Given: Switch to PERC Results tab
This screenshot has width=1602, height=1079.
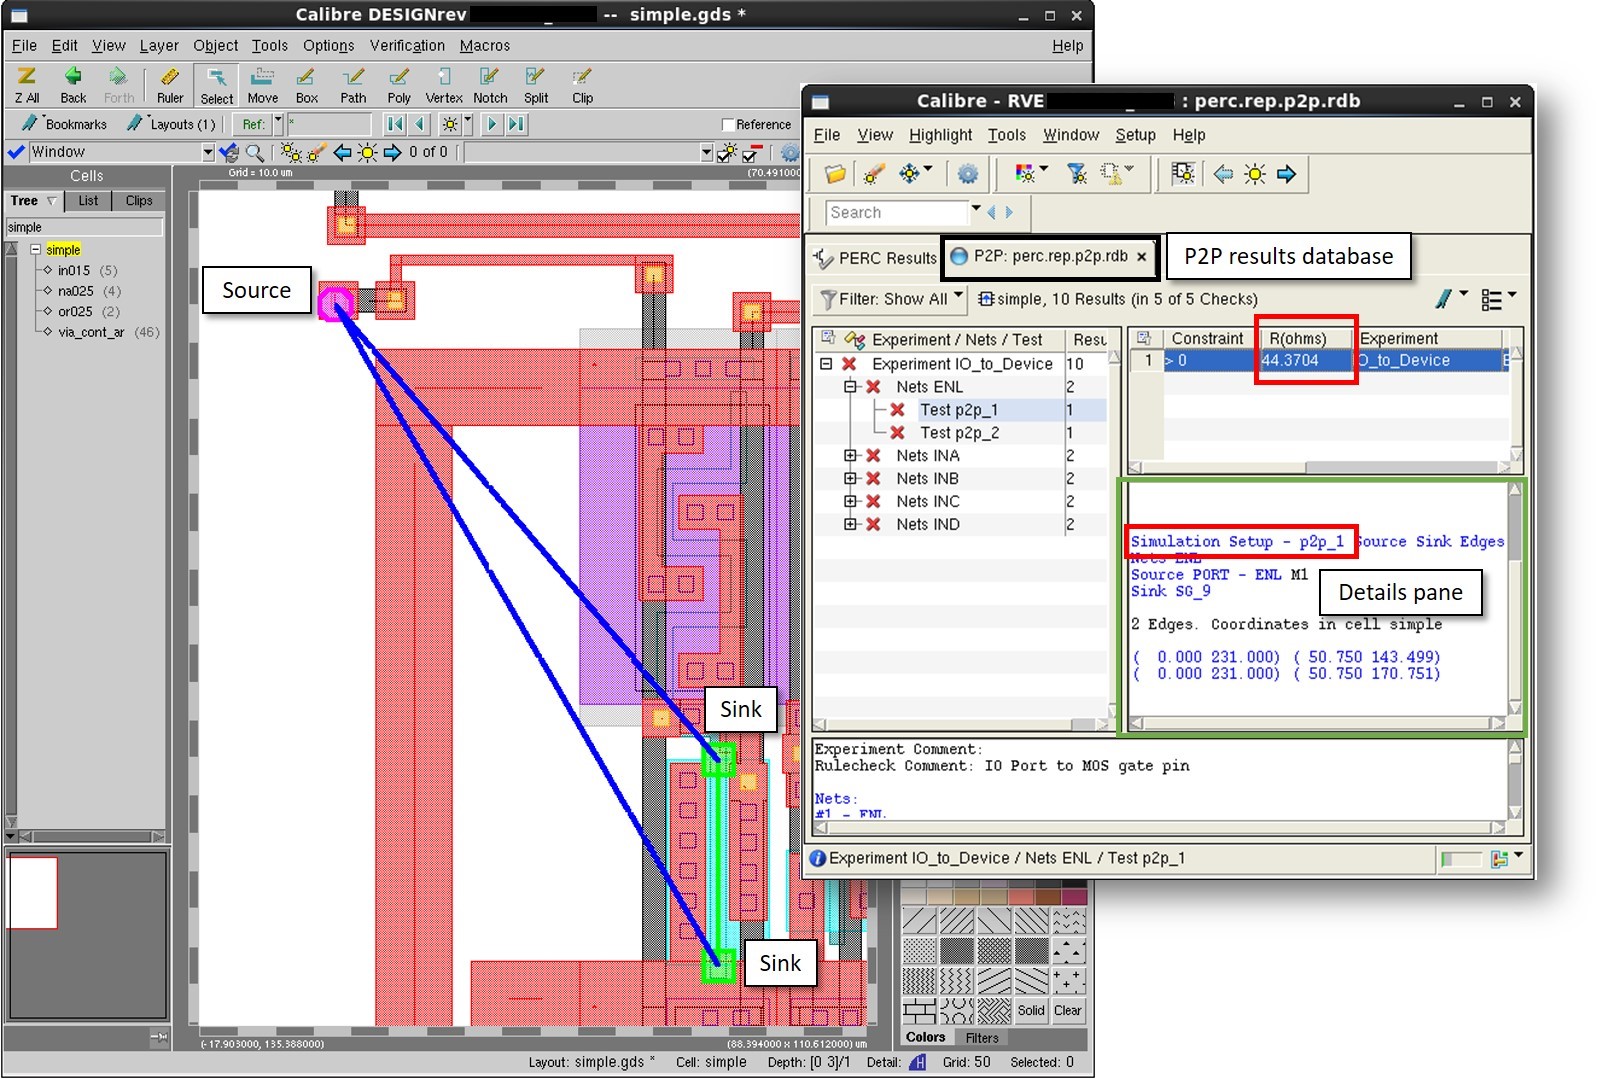Looking at the screenshot, I should [x=875, y=258].
